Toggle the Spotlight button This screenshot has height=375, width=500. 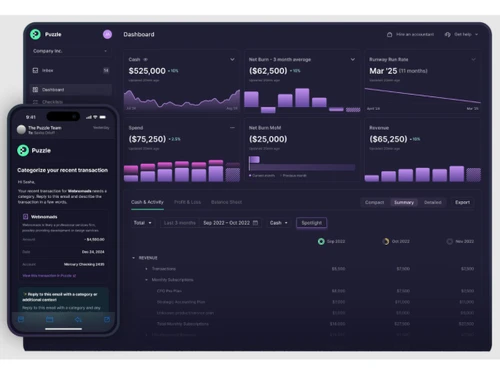pyautogui.click(x=312, y=223)
